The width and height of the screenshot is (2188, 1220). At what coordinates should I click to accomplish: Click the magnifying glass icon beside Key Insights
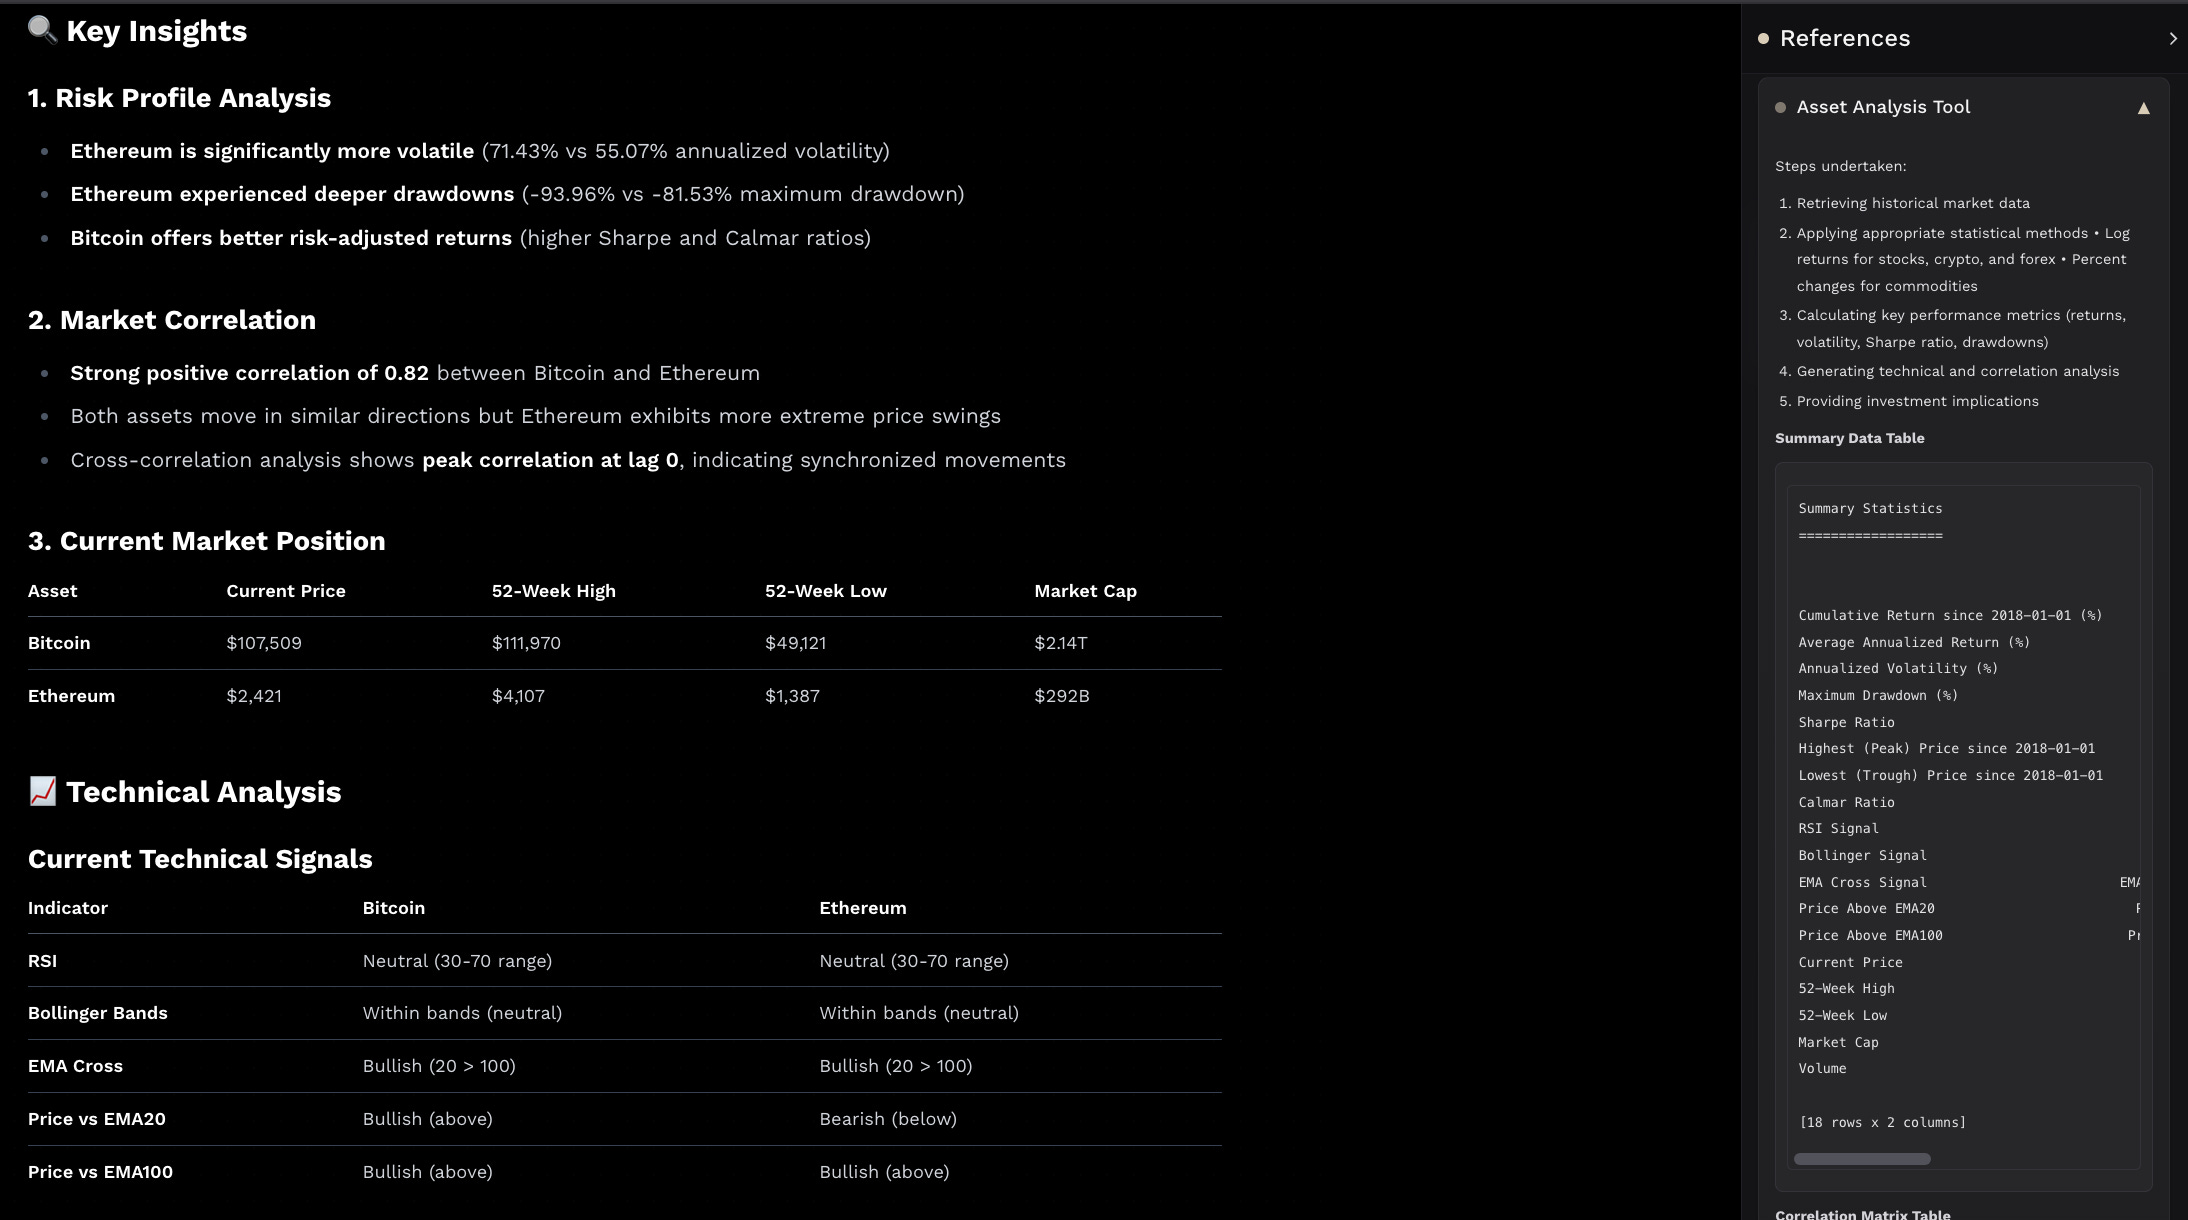click(42, 30)
